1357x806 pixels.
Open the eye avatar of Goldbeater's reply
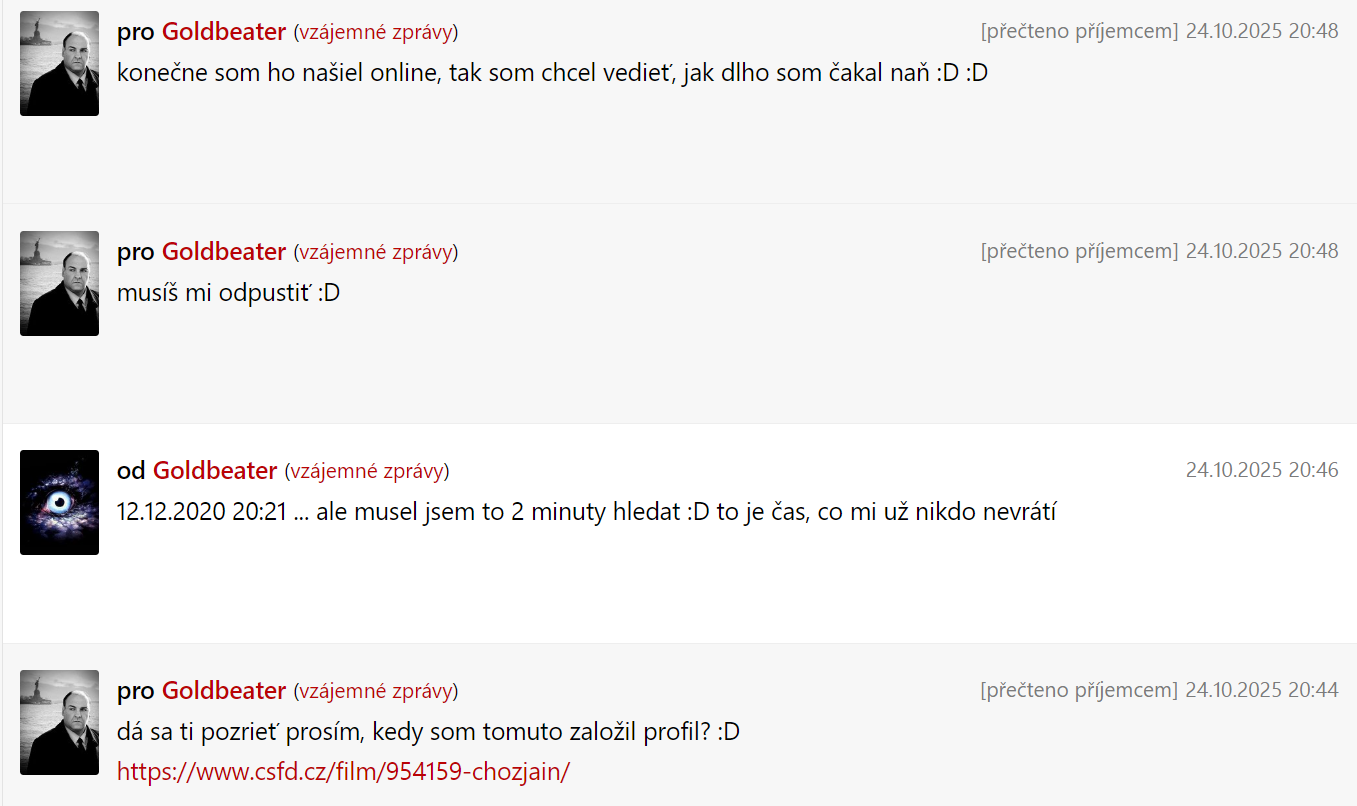coord(59,502)
